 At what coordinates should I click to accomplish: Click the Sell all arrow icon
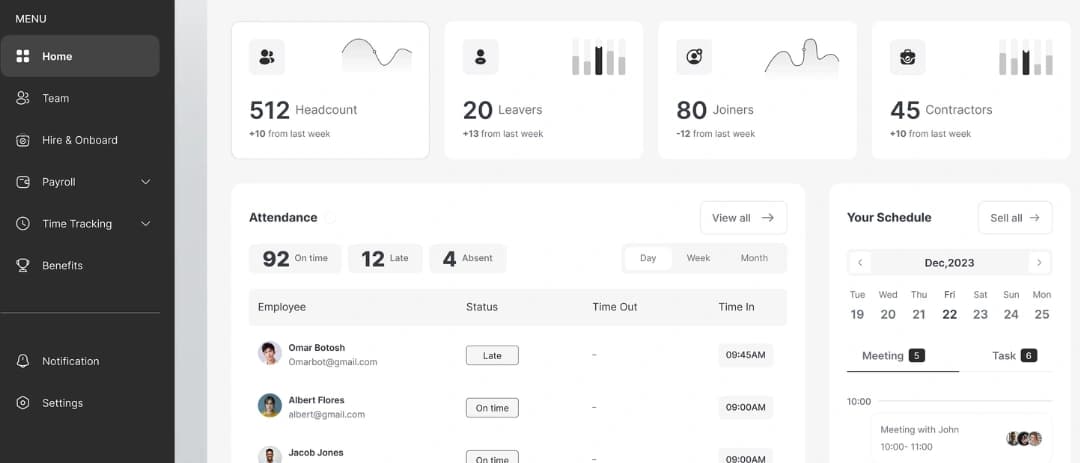(x=1035, y=218)
